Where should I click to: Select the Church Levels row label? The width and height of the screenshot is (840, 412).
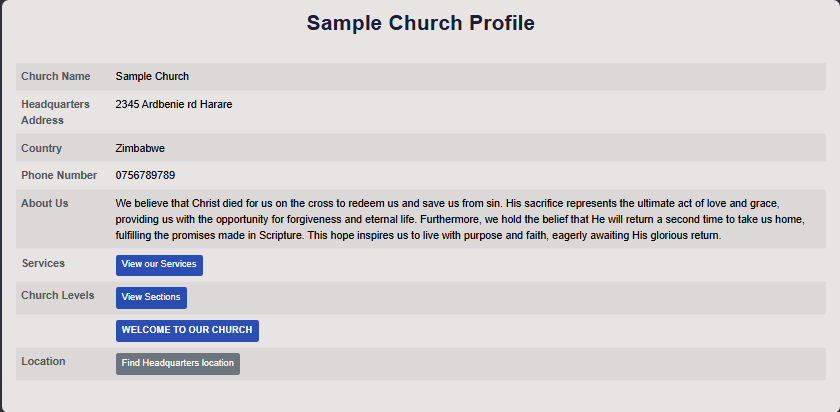coord(57,296)
